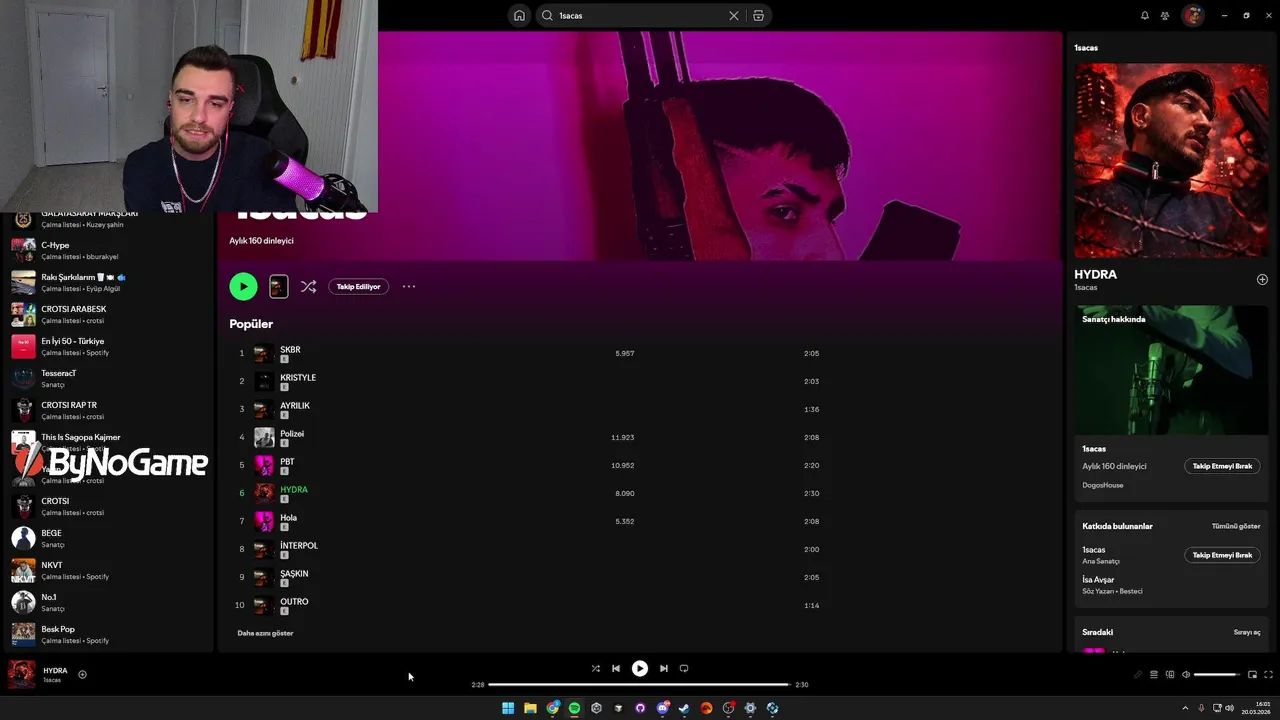1280x720 pixels.
Task: Open the Bsık Pop playlist
Action: 108,634
